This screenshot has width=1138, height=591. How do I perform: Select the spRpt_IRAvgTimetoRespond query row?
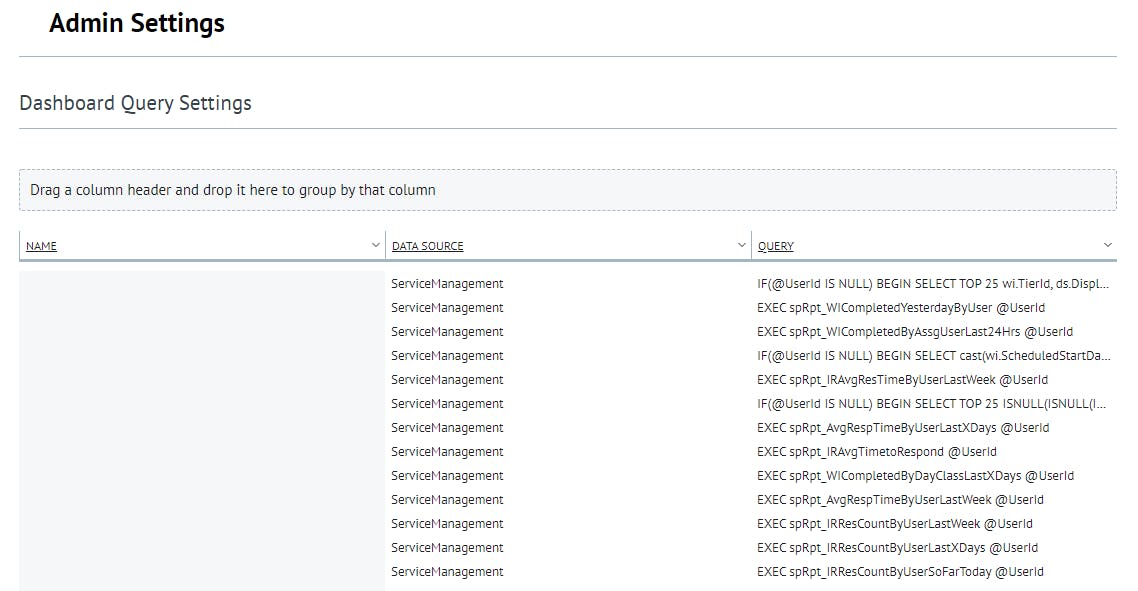coord(876,452)
